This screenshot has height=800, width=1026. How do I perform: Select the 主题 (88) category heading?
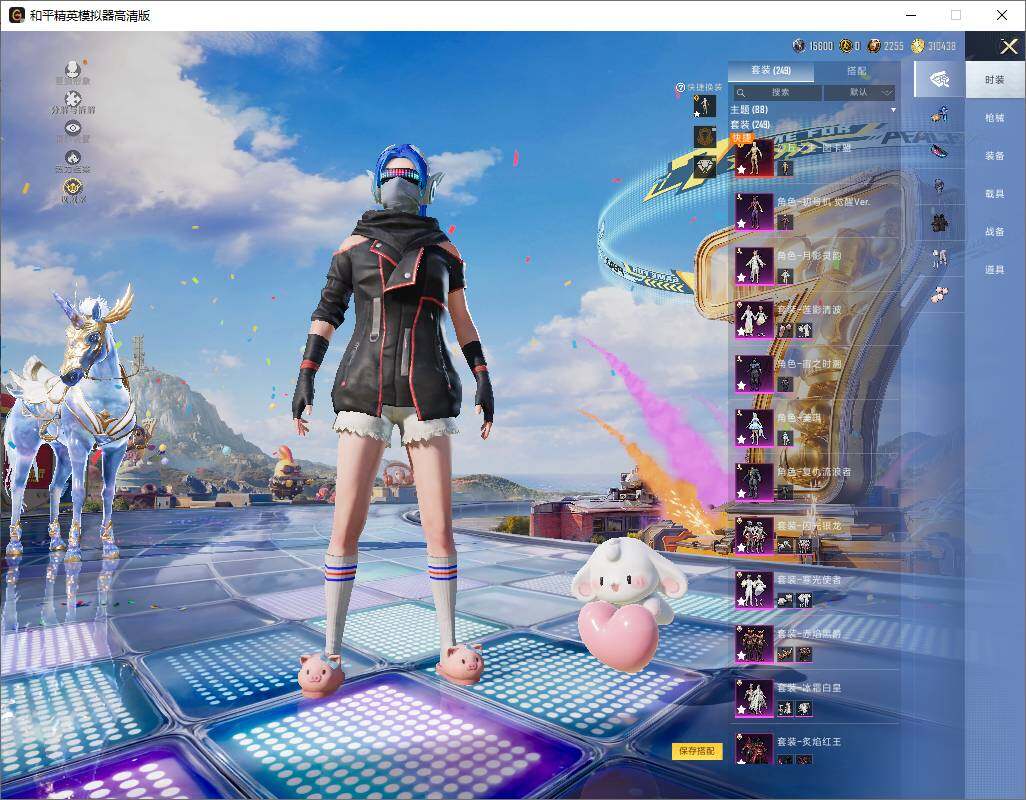pos(749,110)
